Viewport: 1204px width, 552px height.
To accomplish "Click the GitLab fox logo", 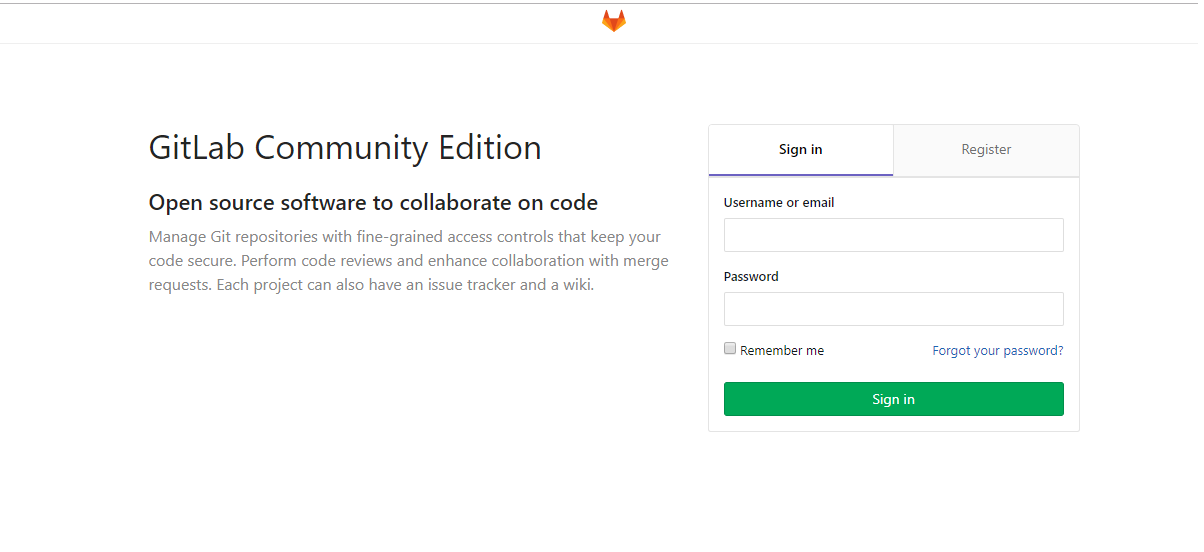I will (x=614, y=21).
